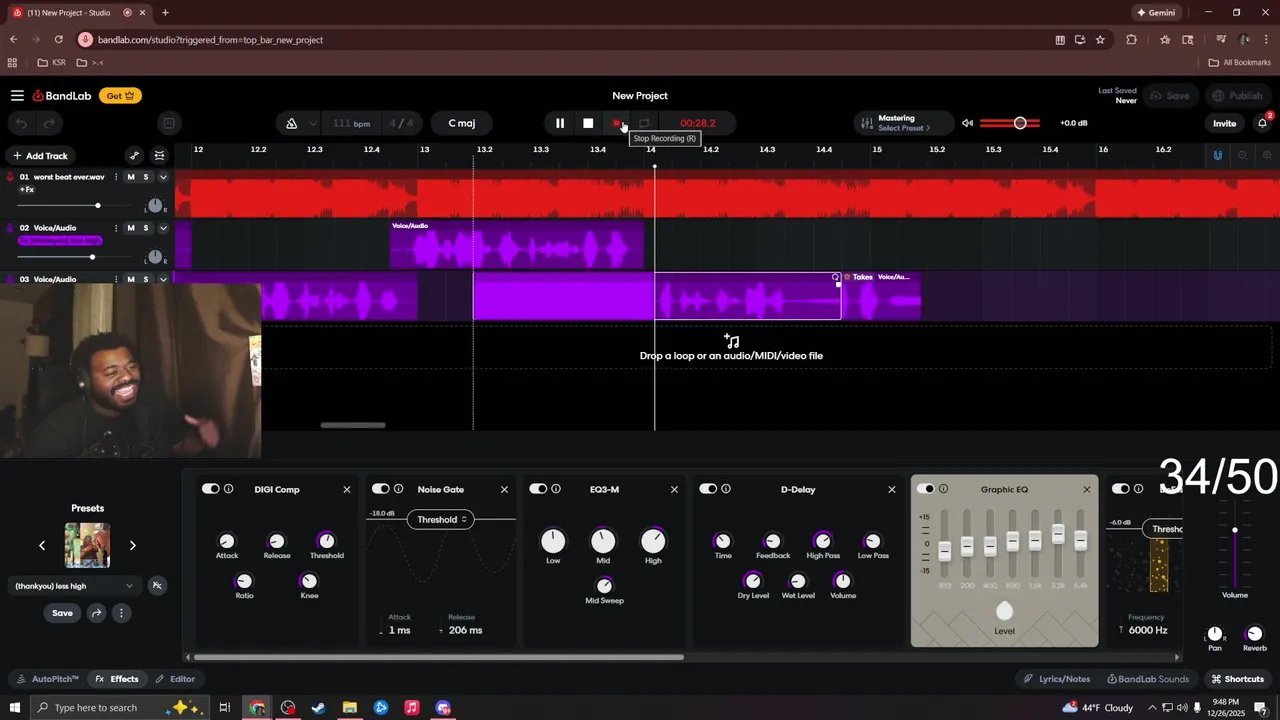Viewport: 1280px width, 720px height.
Task: Toggle the EQ3-M effect on/off
Action: (x=538, y=489)
